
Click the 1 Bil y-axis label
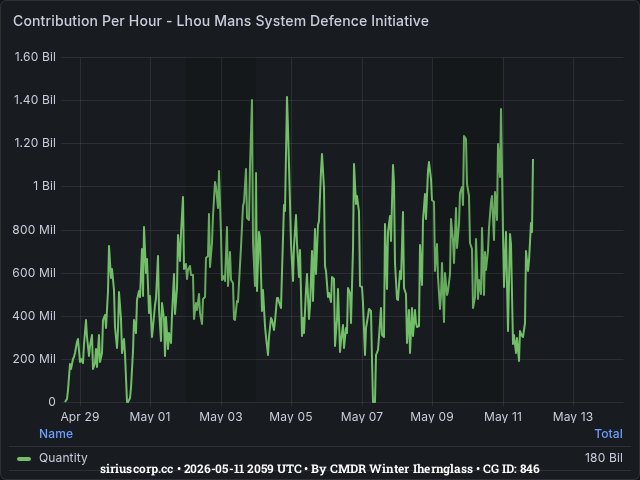point(44,186)
